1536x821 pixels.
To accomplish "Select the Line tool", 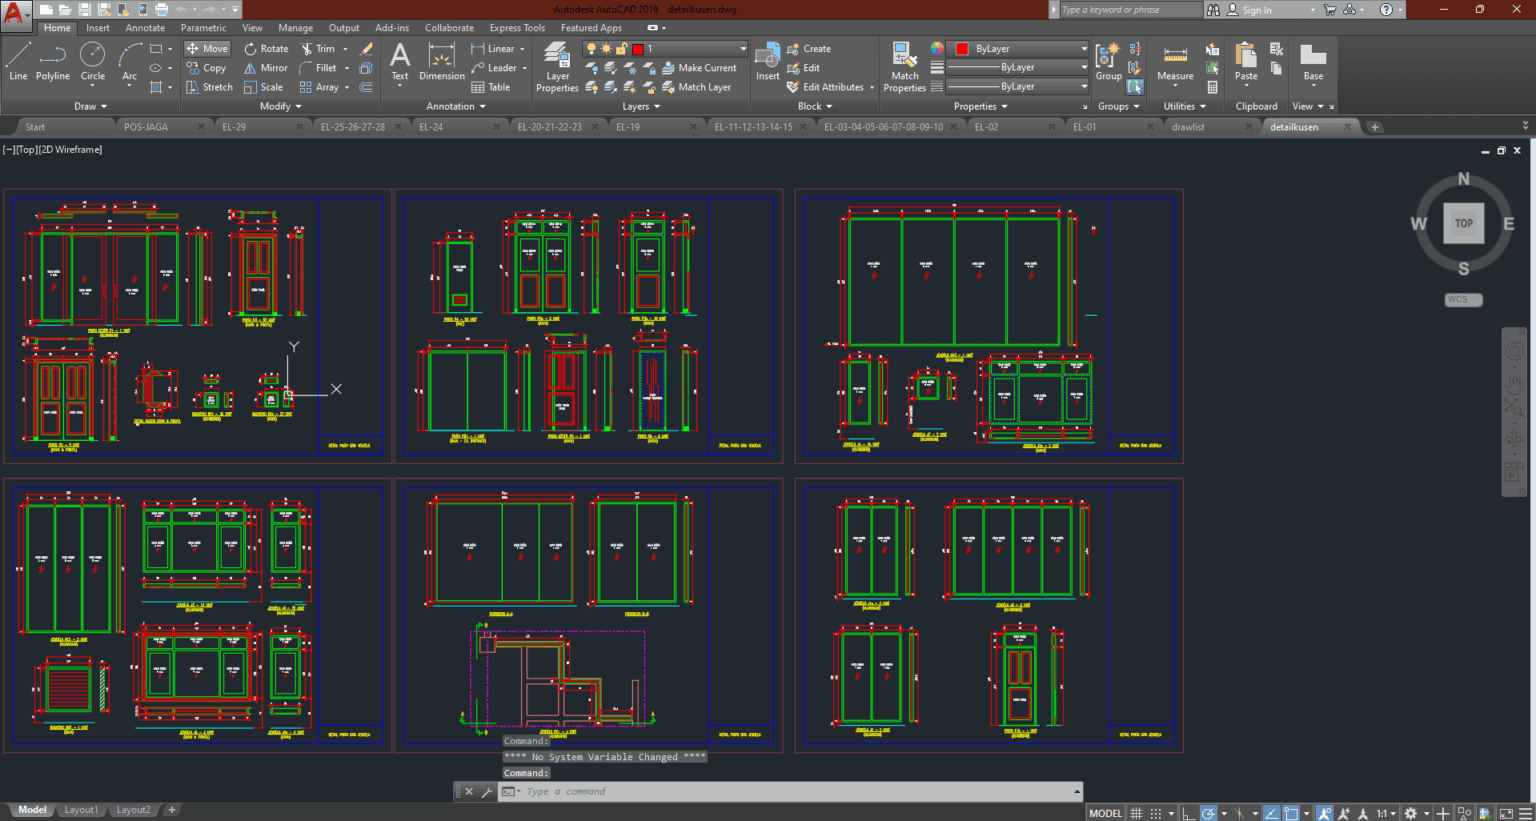I will [17, 62].
